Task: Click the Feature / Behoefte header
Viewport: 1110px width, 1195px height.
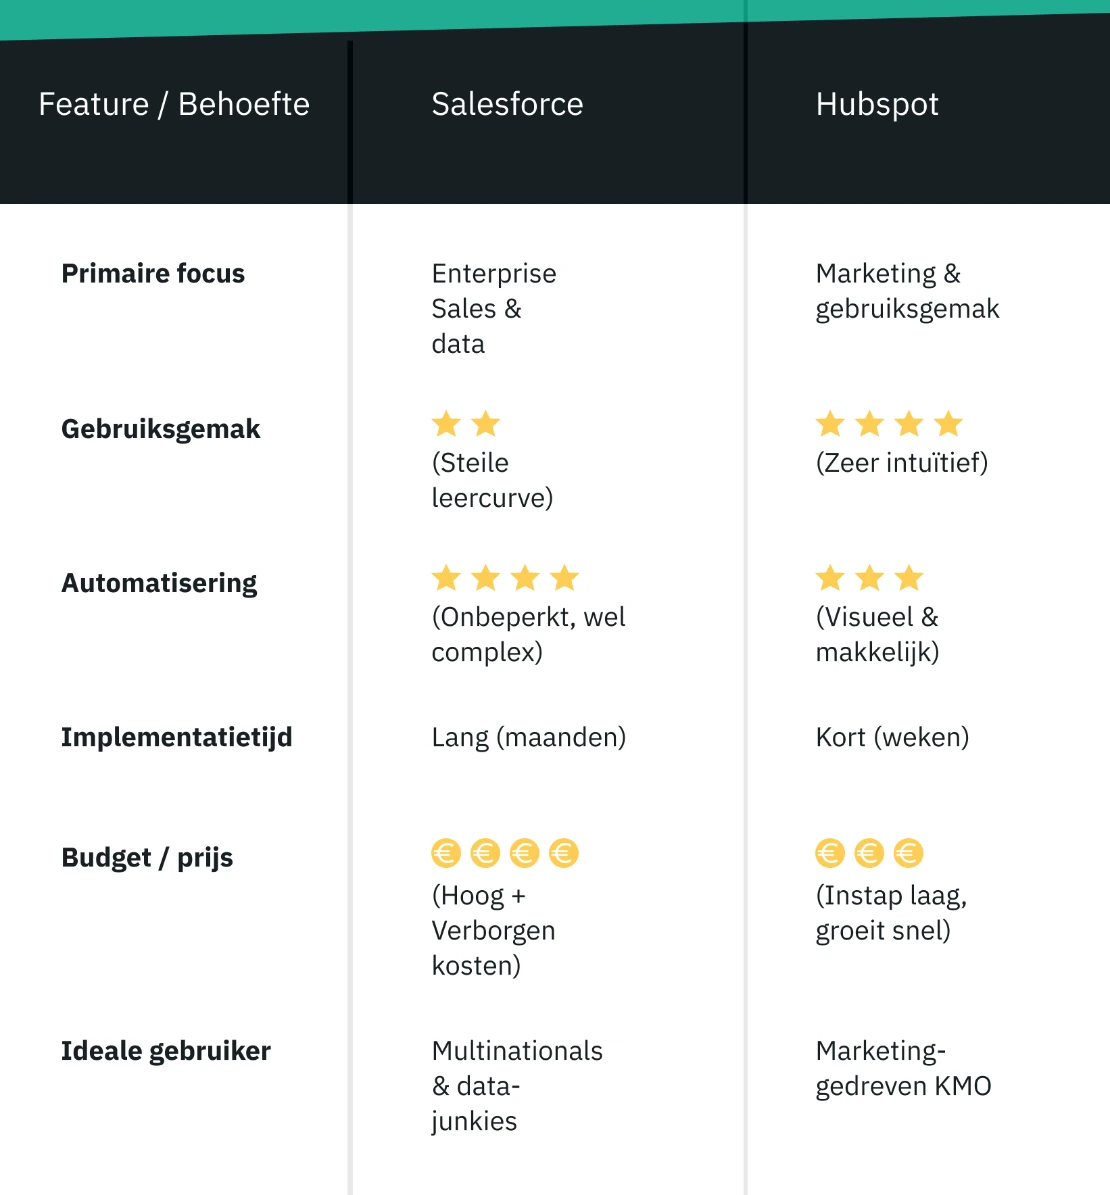Action: [x=174, y=104]
